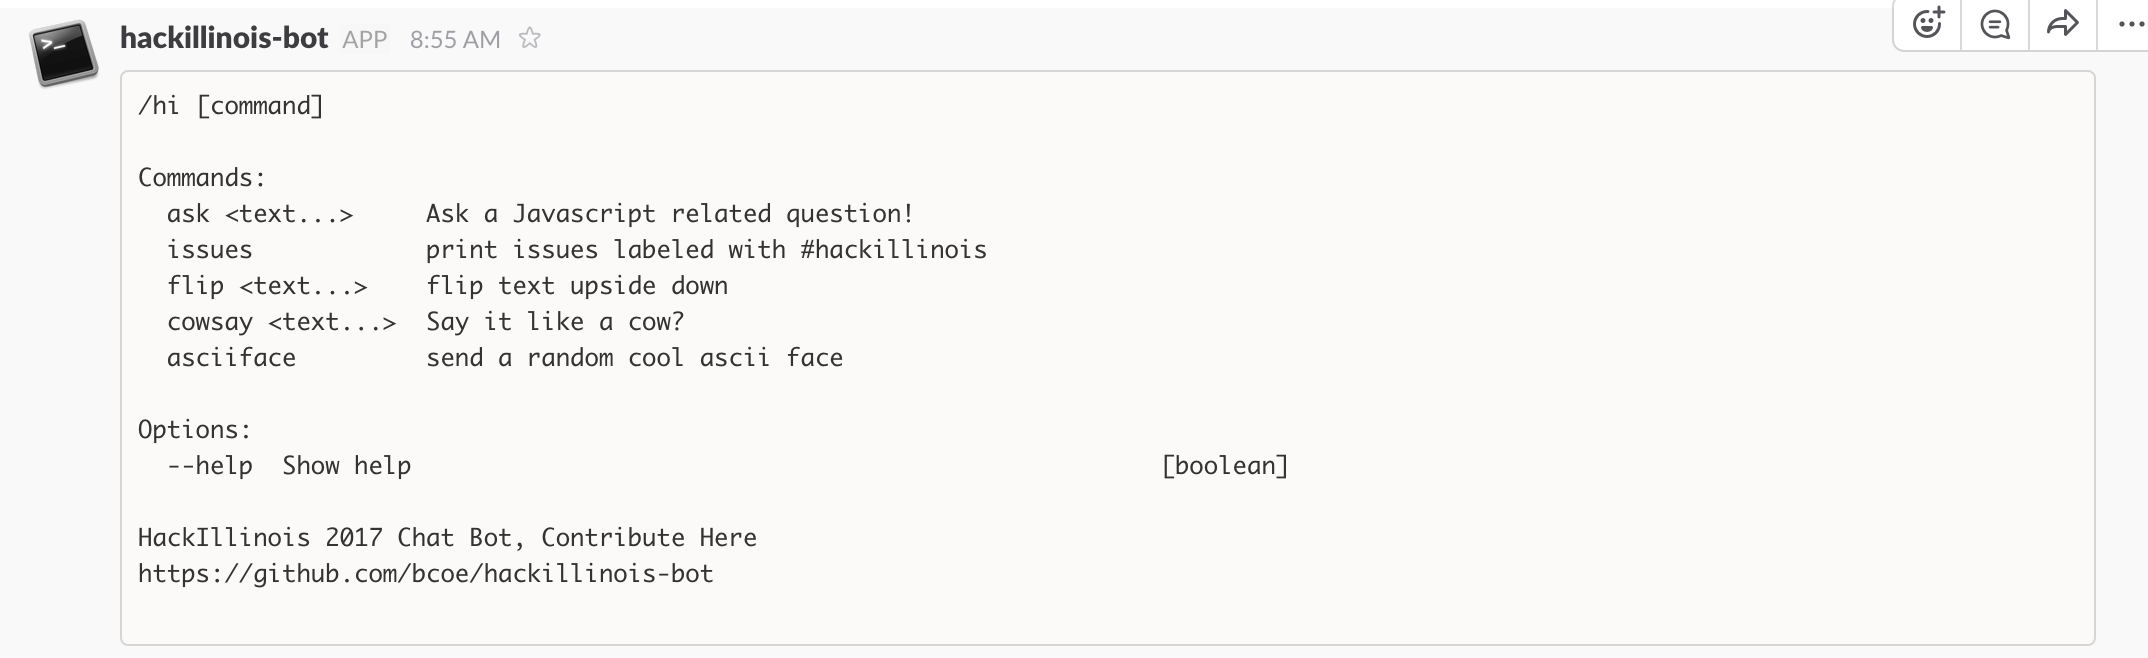
Task: Add a reaction with the smiley icon
Action: (x=1928, y=24)
